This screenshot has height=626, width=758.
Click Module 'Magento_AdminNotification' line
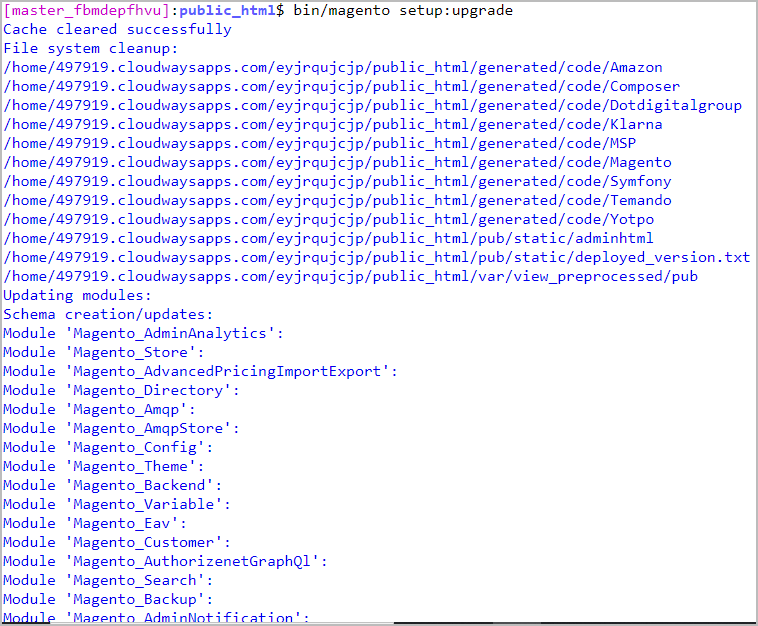[x=157, y=617]
